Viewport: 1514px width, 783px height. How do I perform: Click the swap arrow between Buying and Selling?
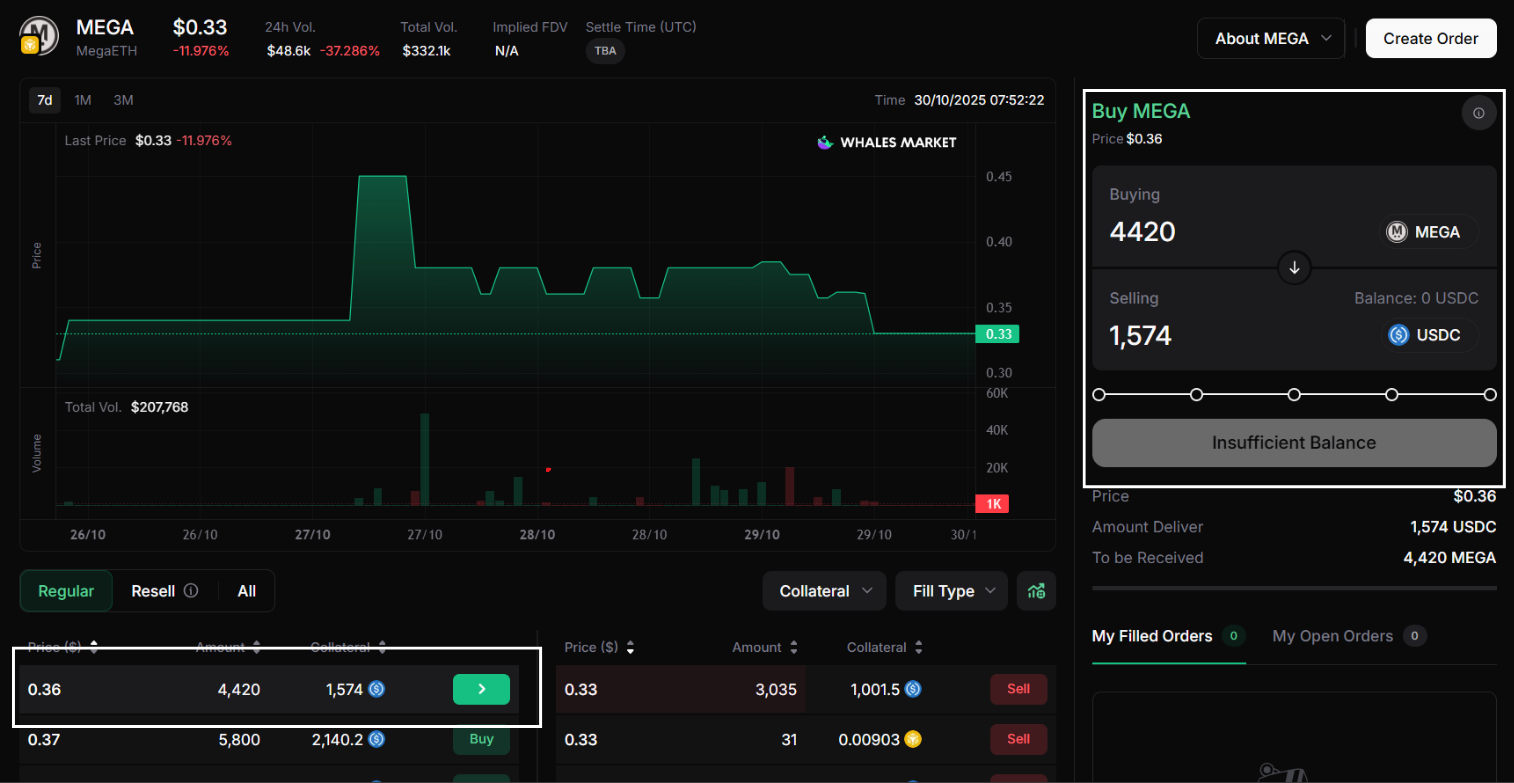(1294, 268)
